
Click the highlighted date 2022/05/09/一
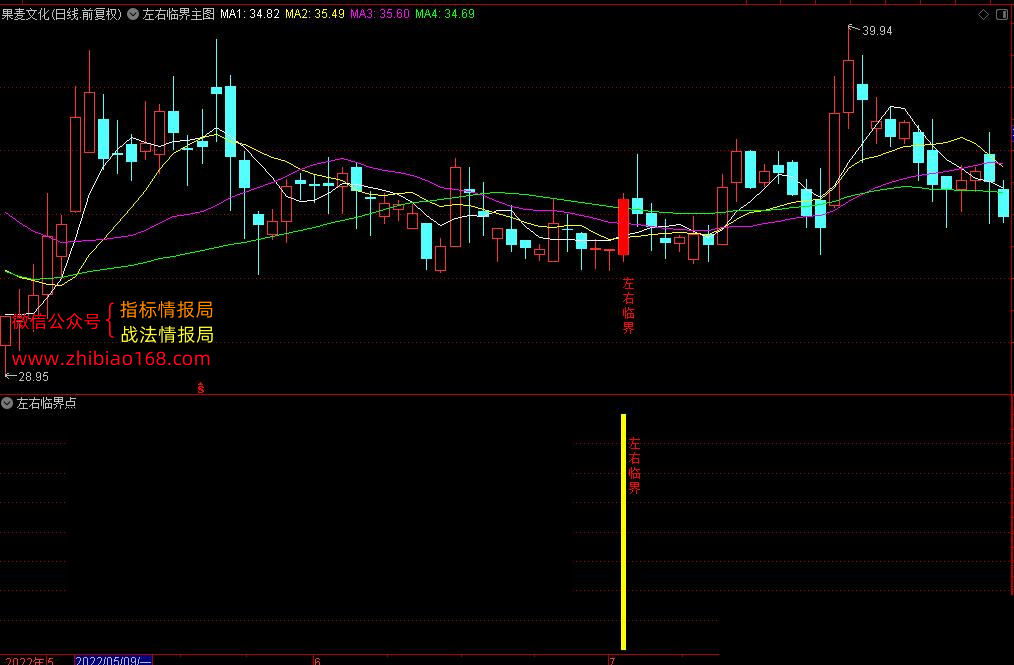(x=113, y=660)
